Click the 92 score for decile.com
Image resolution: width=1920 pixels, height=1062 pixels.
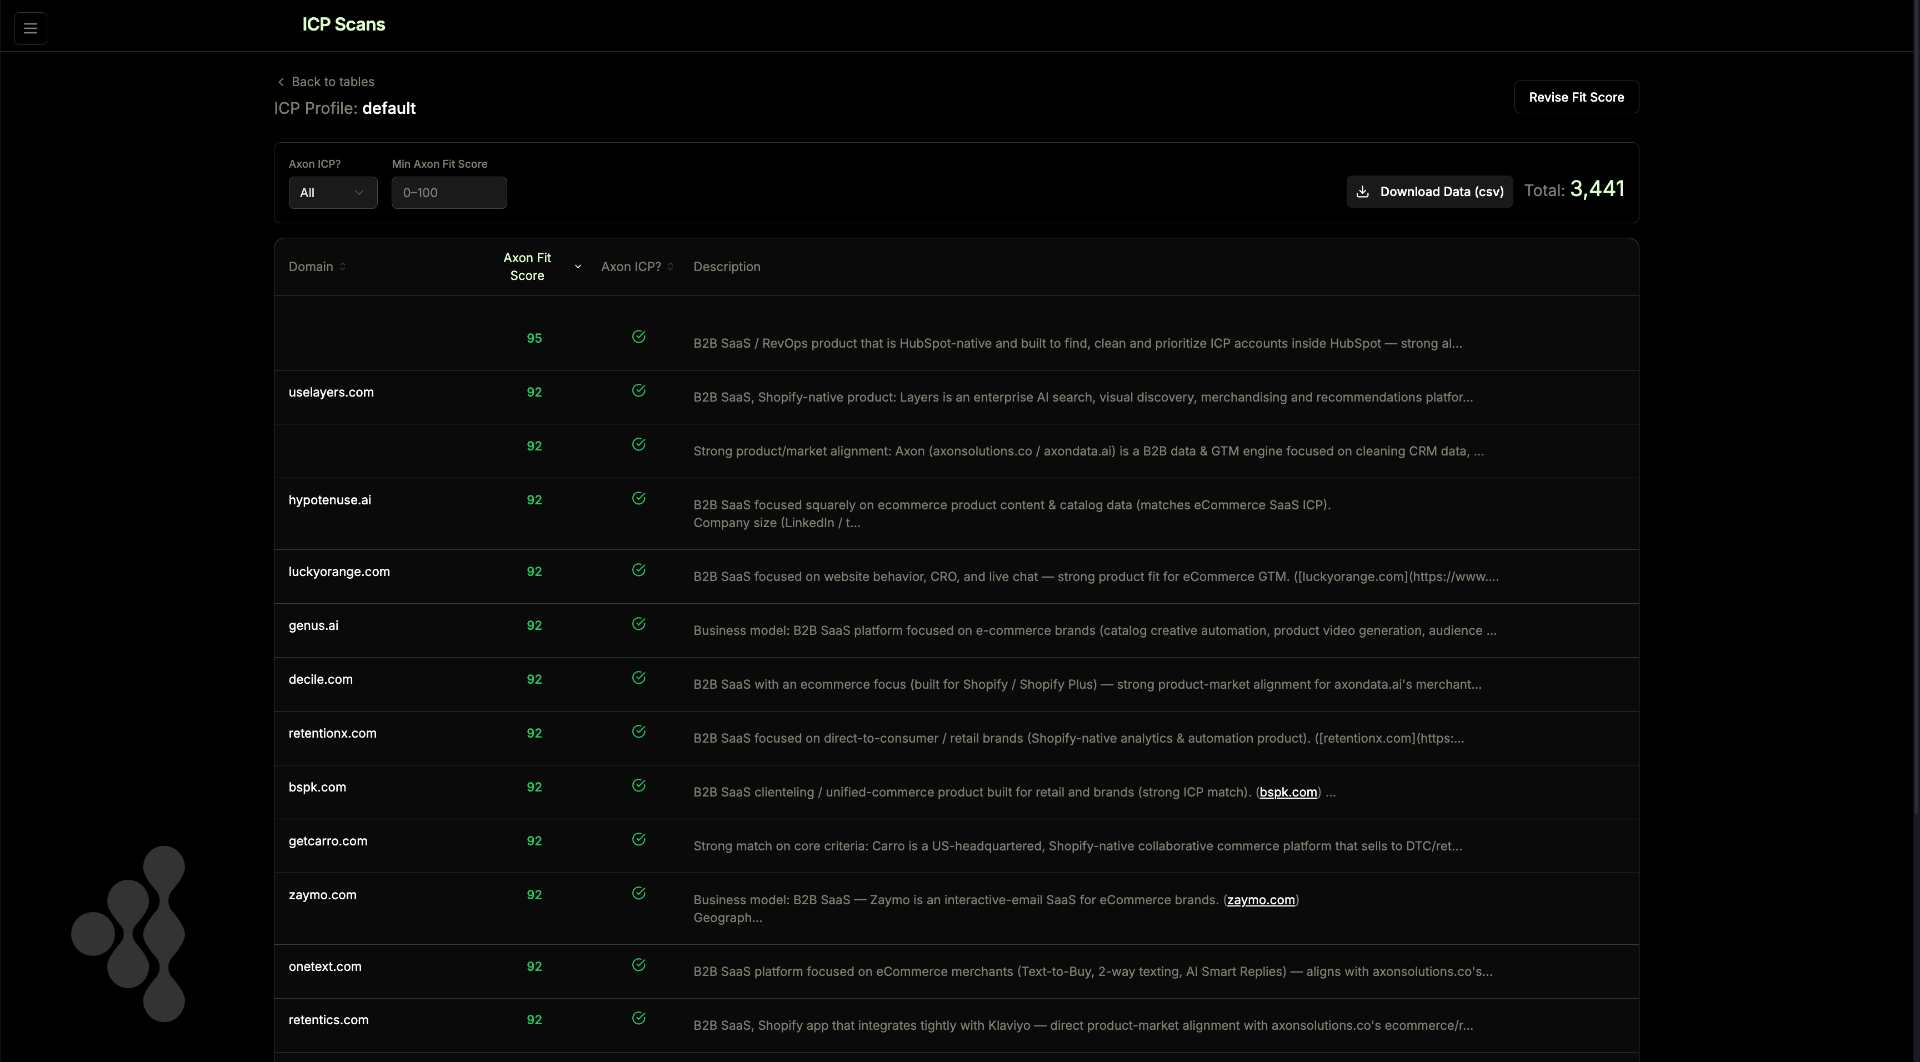pos(534,680)
